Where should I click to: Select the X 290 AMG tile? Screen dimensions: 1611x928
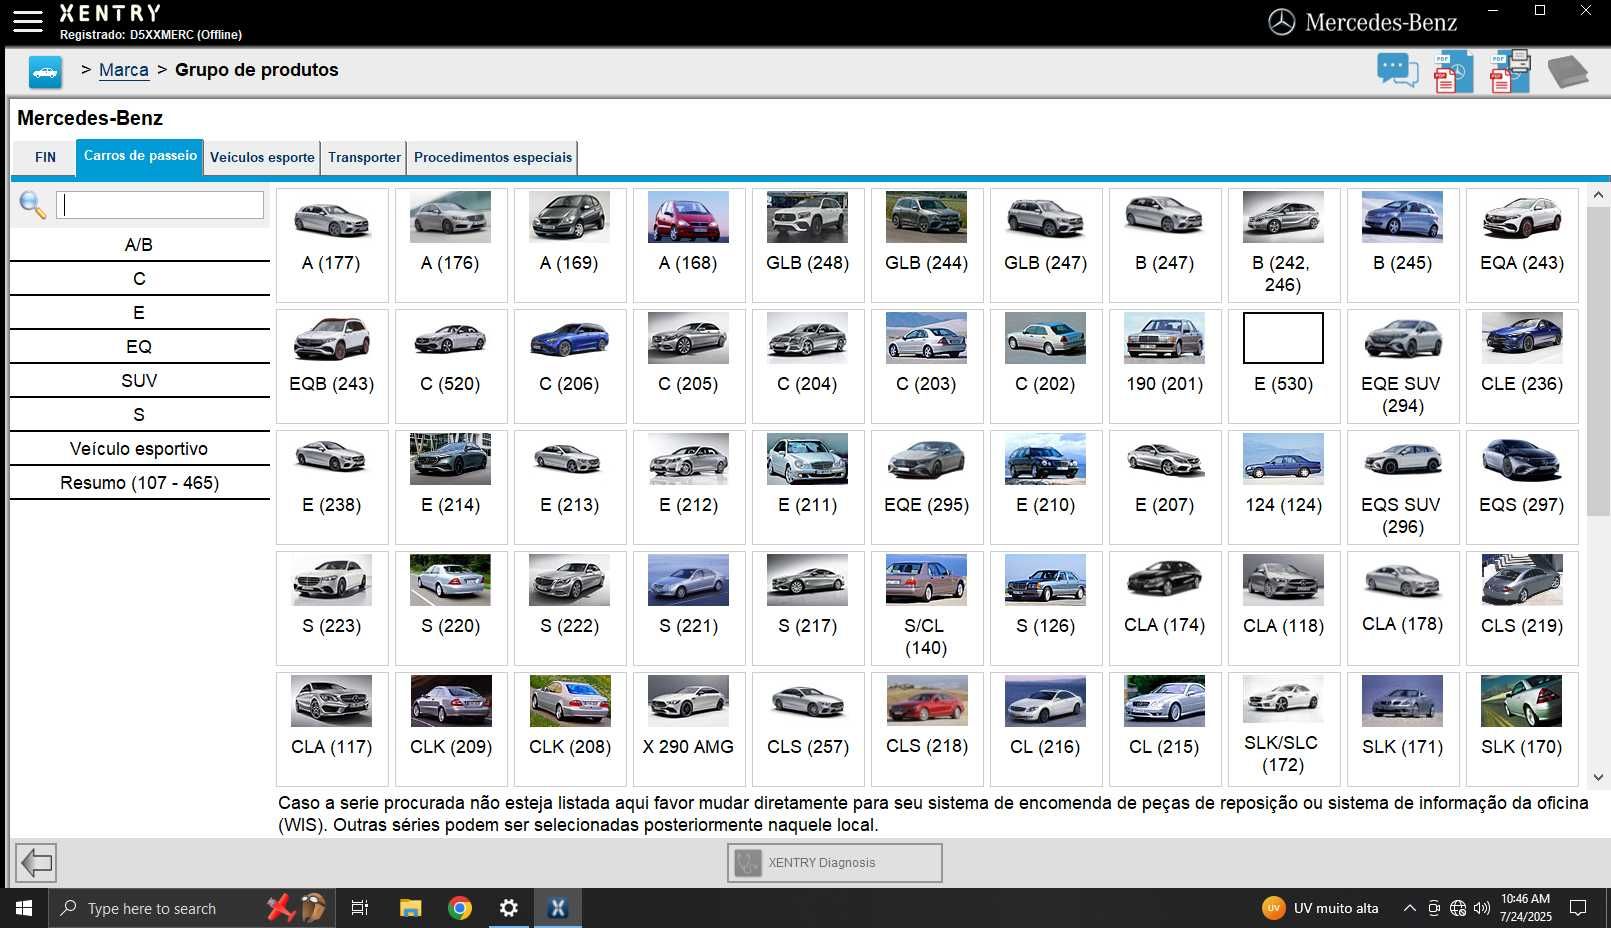(x=688, y=729)
